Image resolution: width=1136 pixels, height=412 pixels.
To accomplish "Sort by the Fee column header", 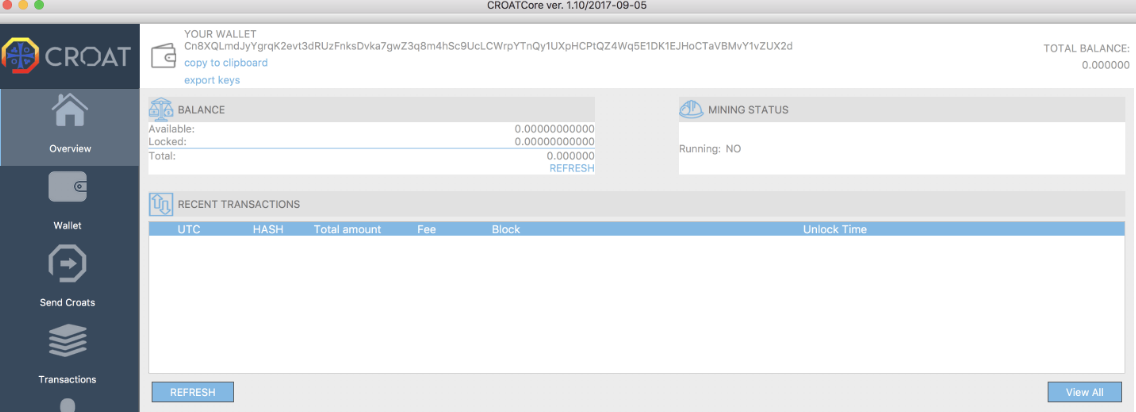I will click(x=426, y=230).
